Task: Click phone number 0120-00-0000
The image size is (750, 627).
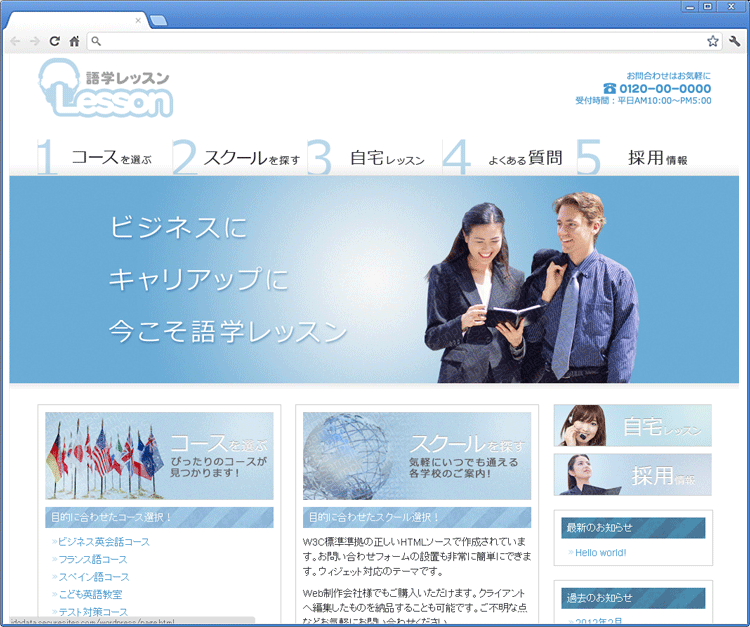Action: point(665,88)
